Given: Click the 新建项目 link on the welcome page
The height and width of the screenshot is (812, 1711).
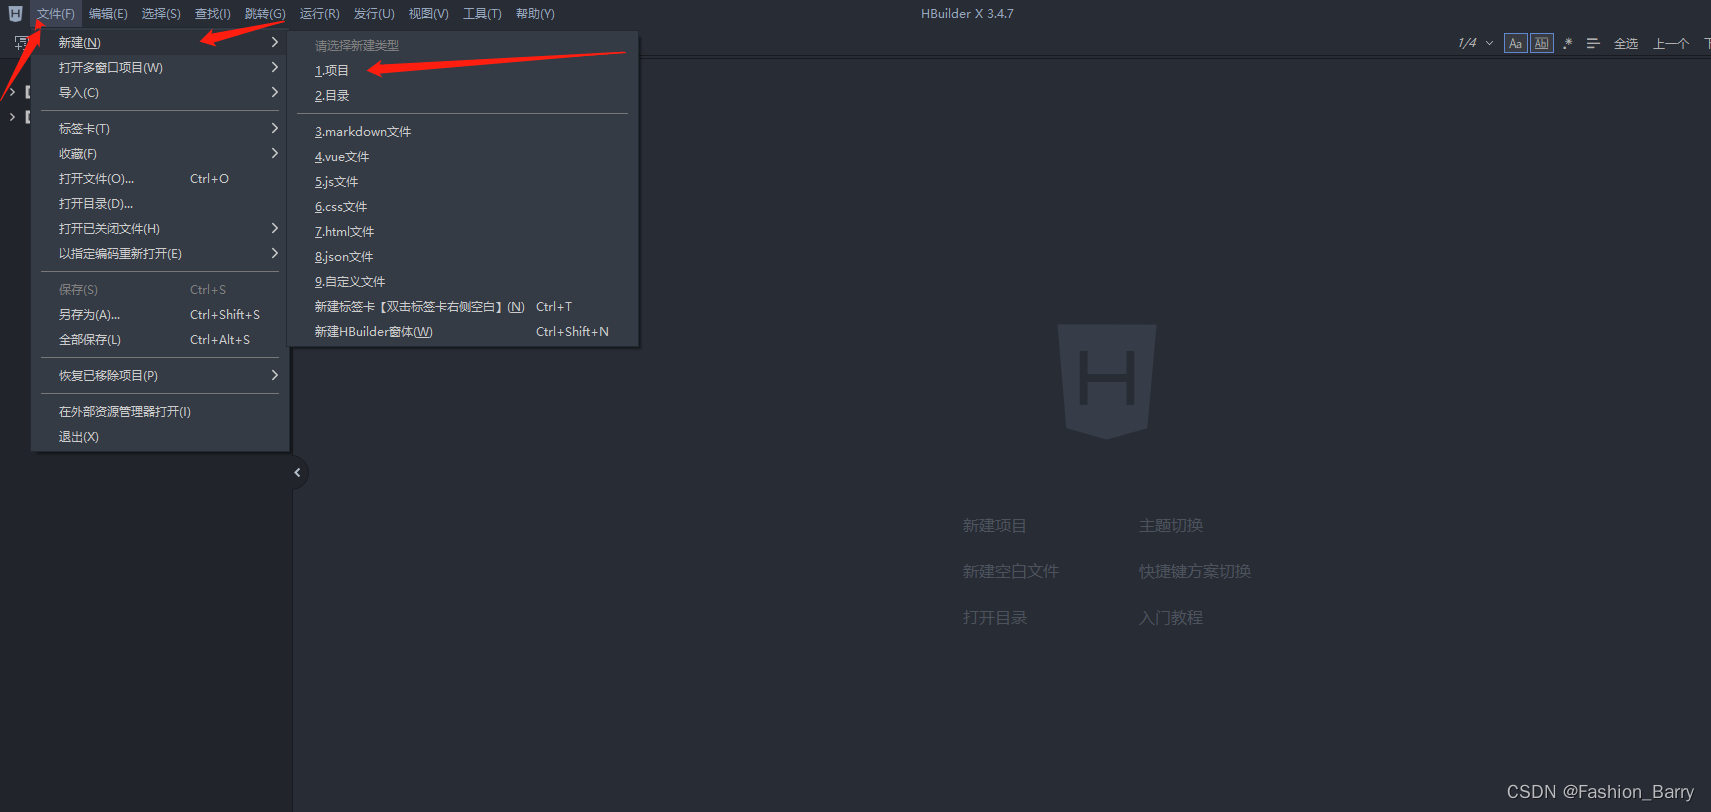Looking at the screenshot, I should (994, 526).
